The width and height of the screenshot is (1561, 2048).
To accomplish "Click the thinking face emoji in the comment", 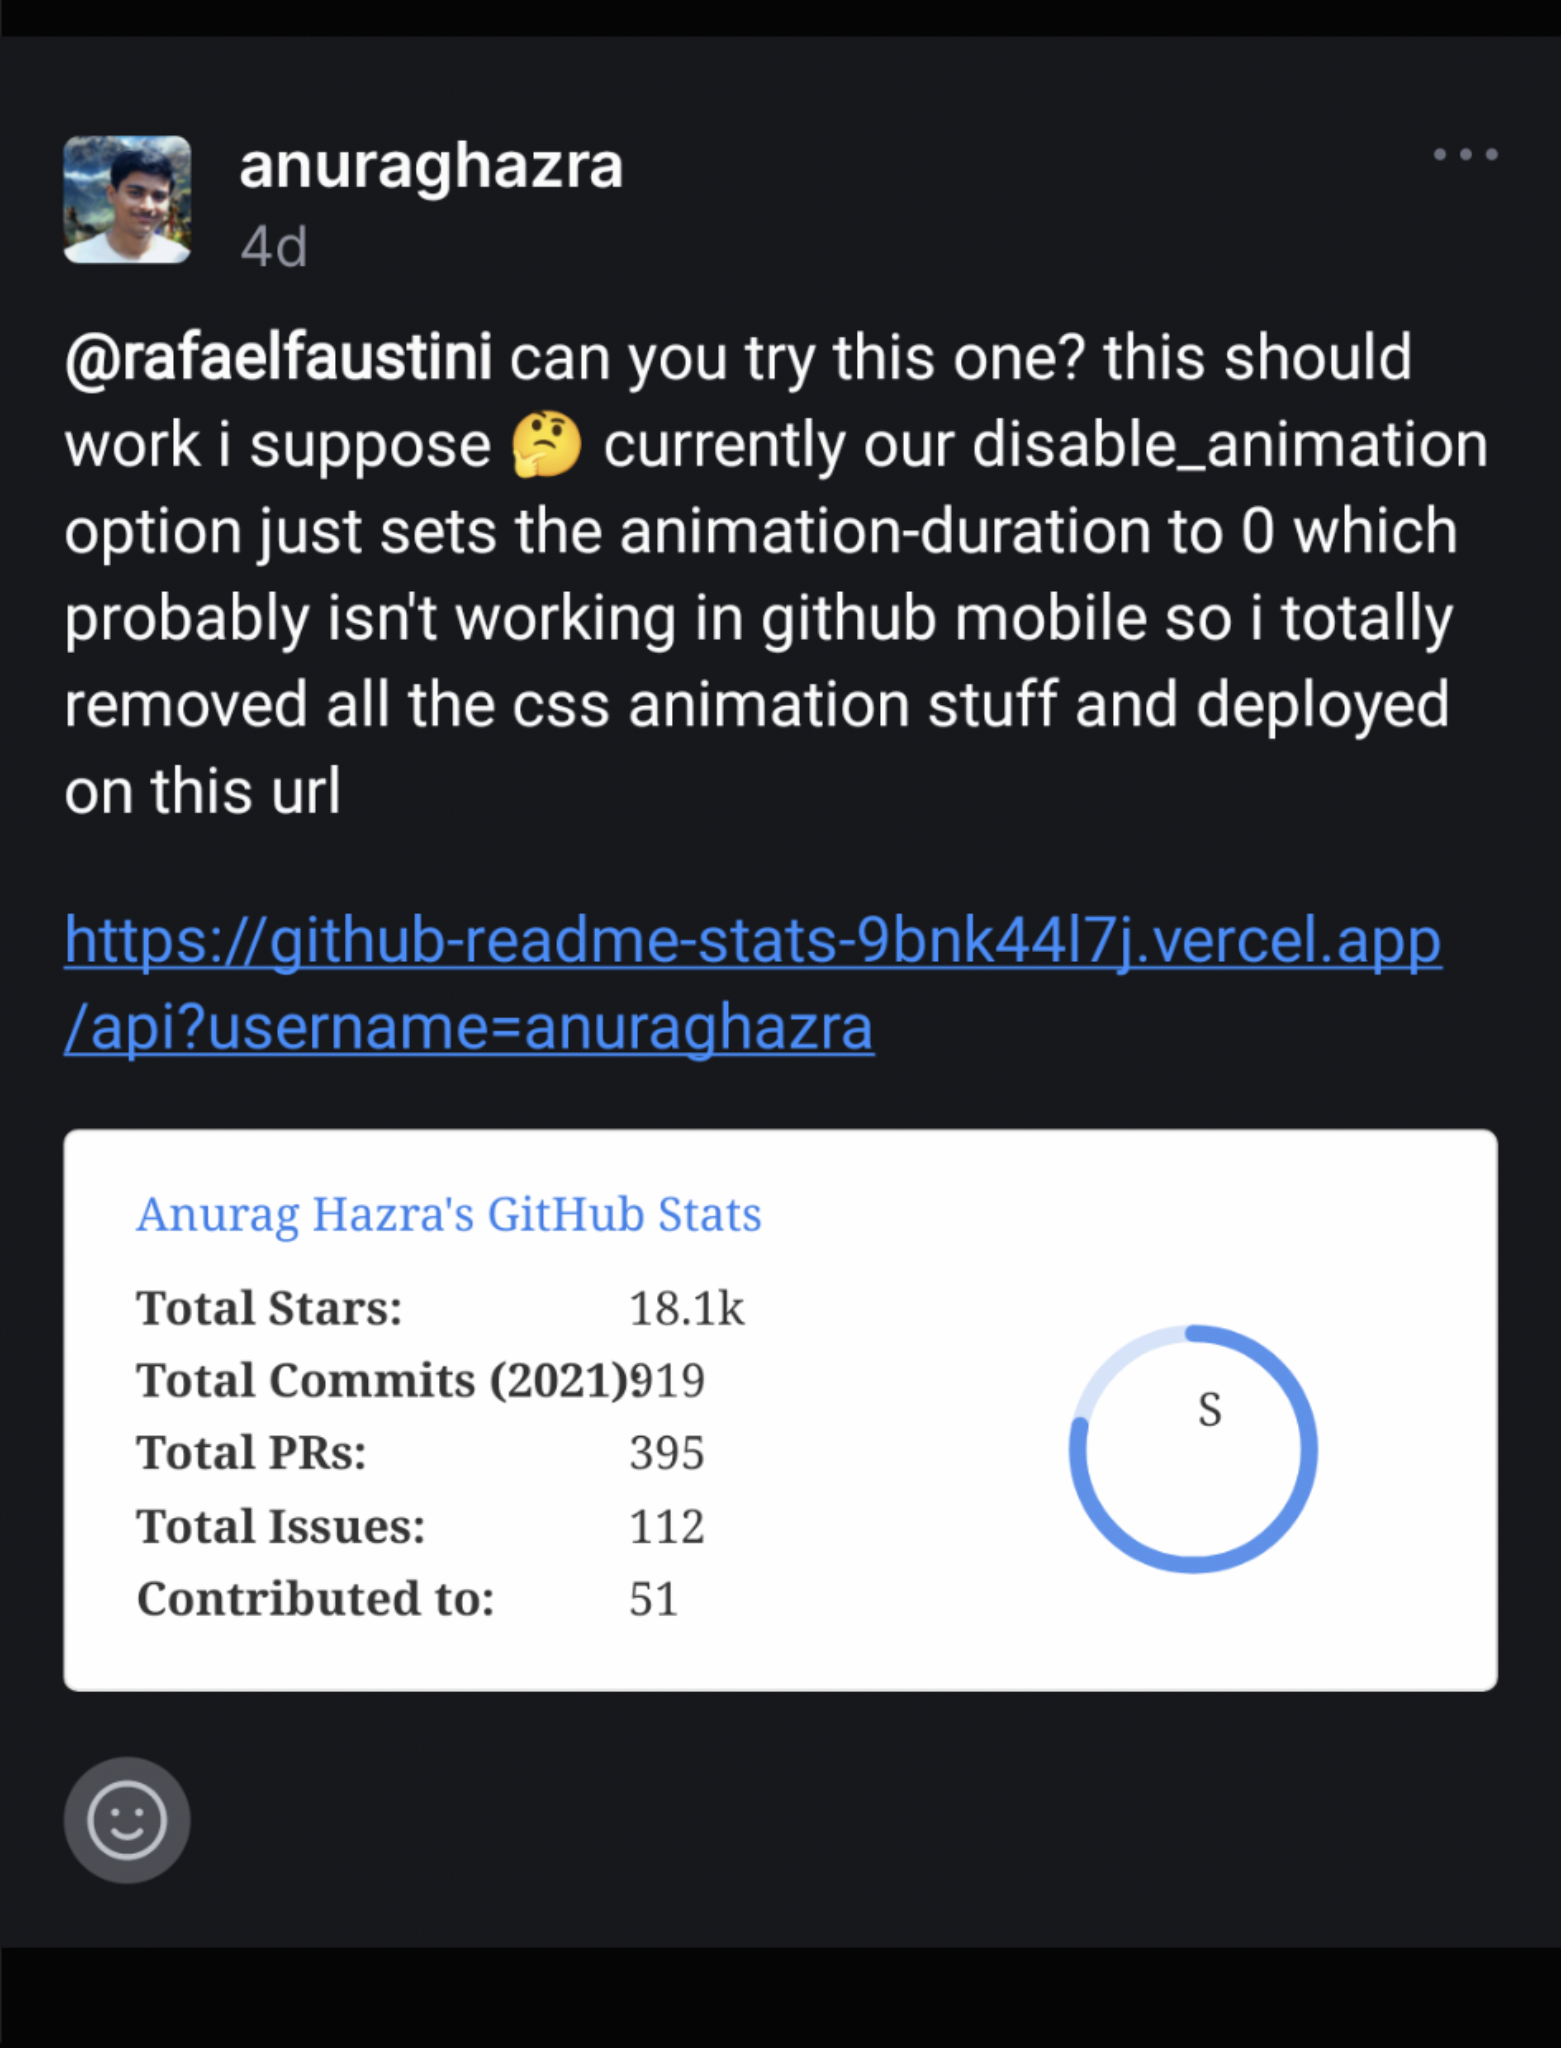I will 545,443.
